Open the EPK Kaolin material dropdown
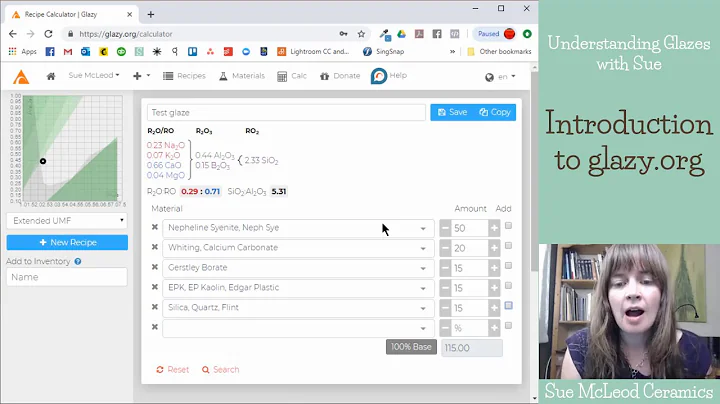 298,288
